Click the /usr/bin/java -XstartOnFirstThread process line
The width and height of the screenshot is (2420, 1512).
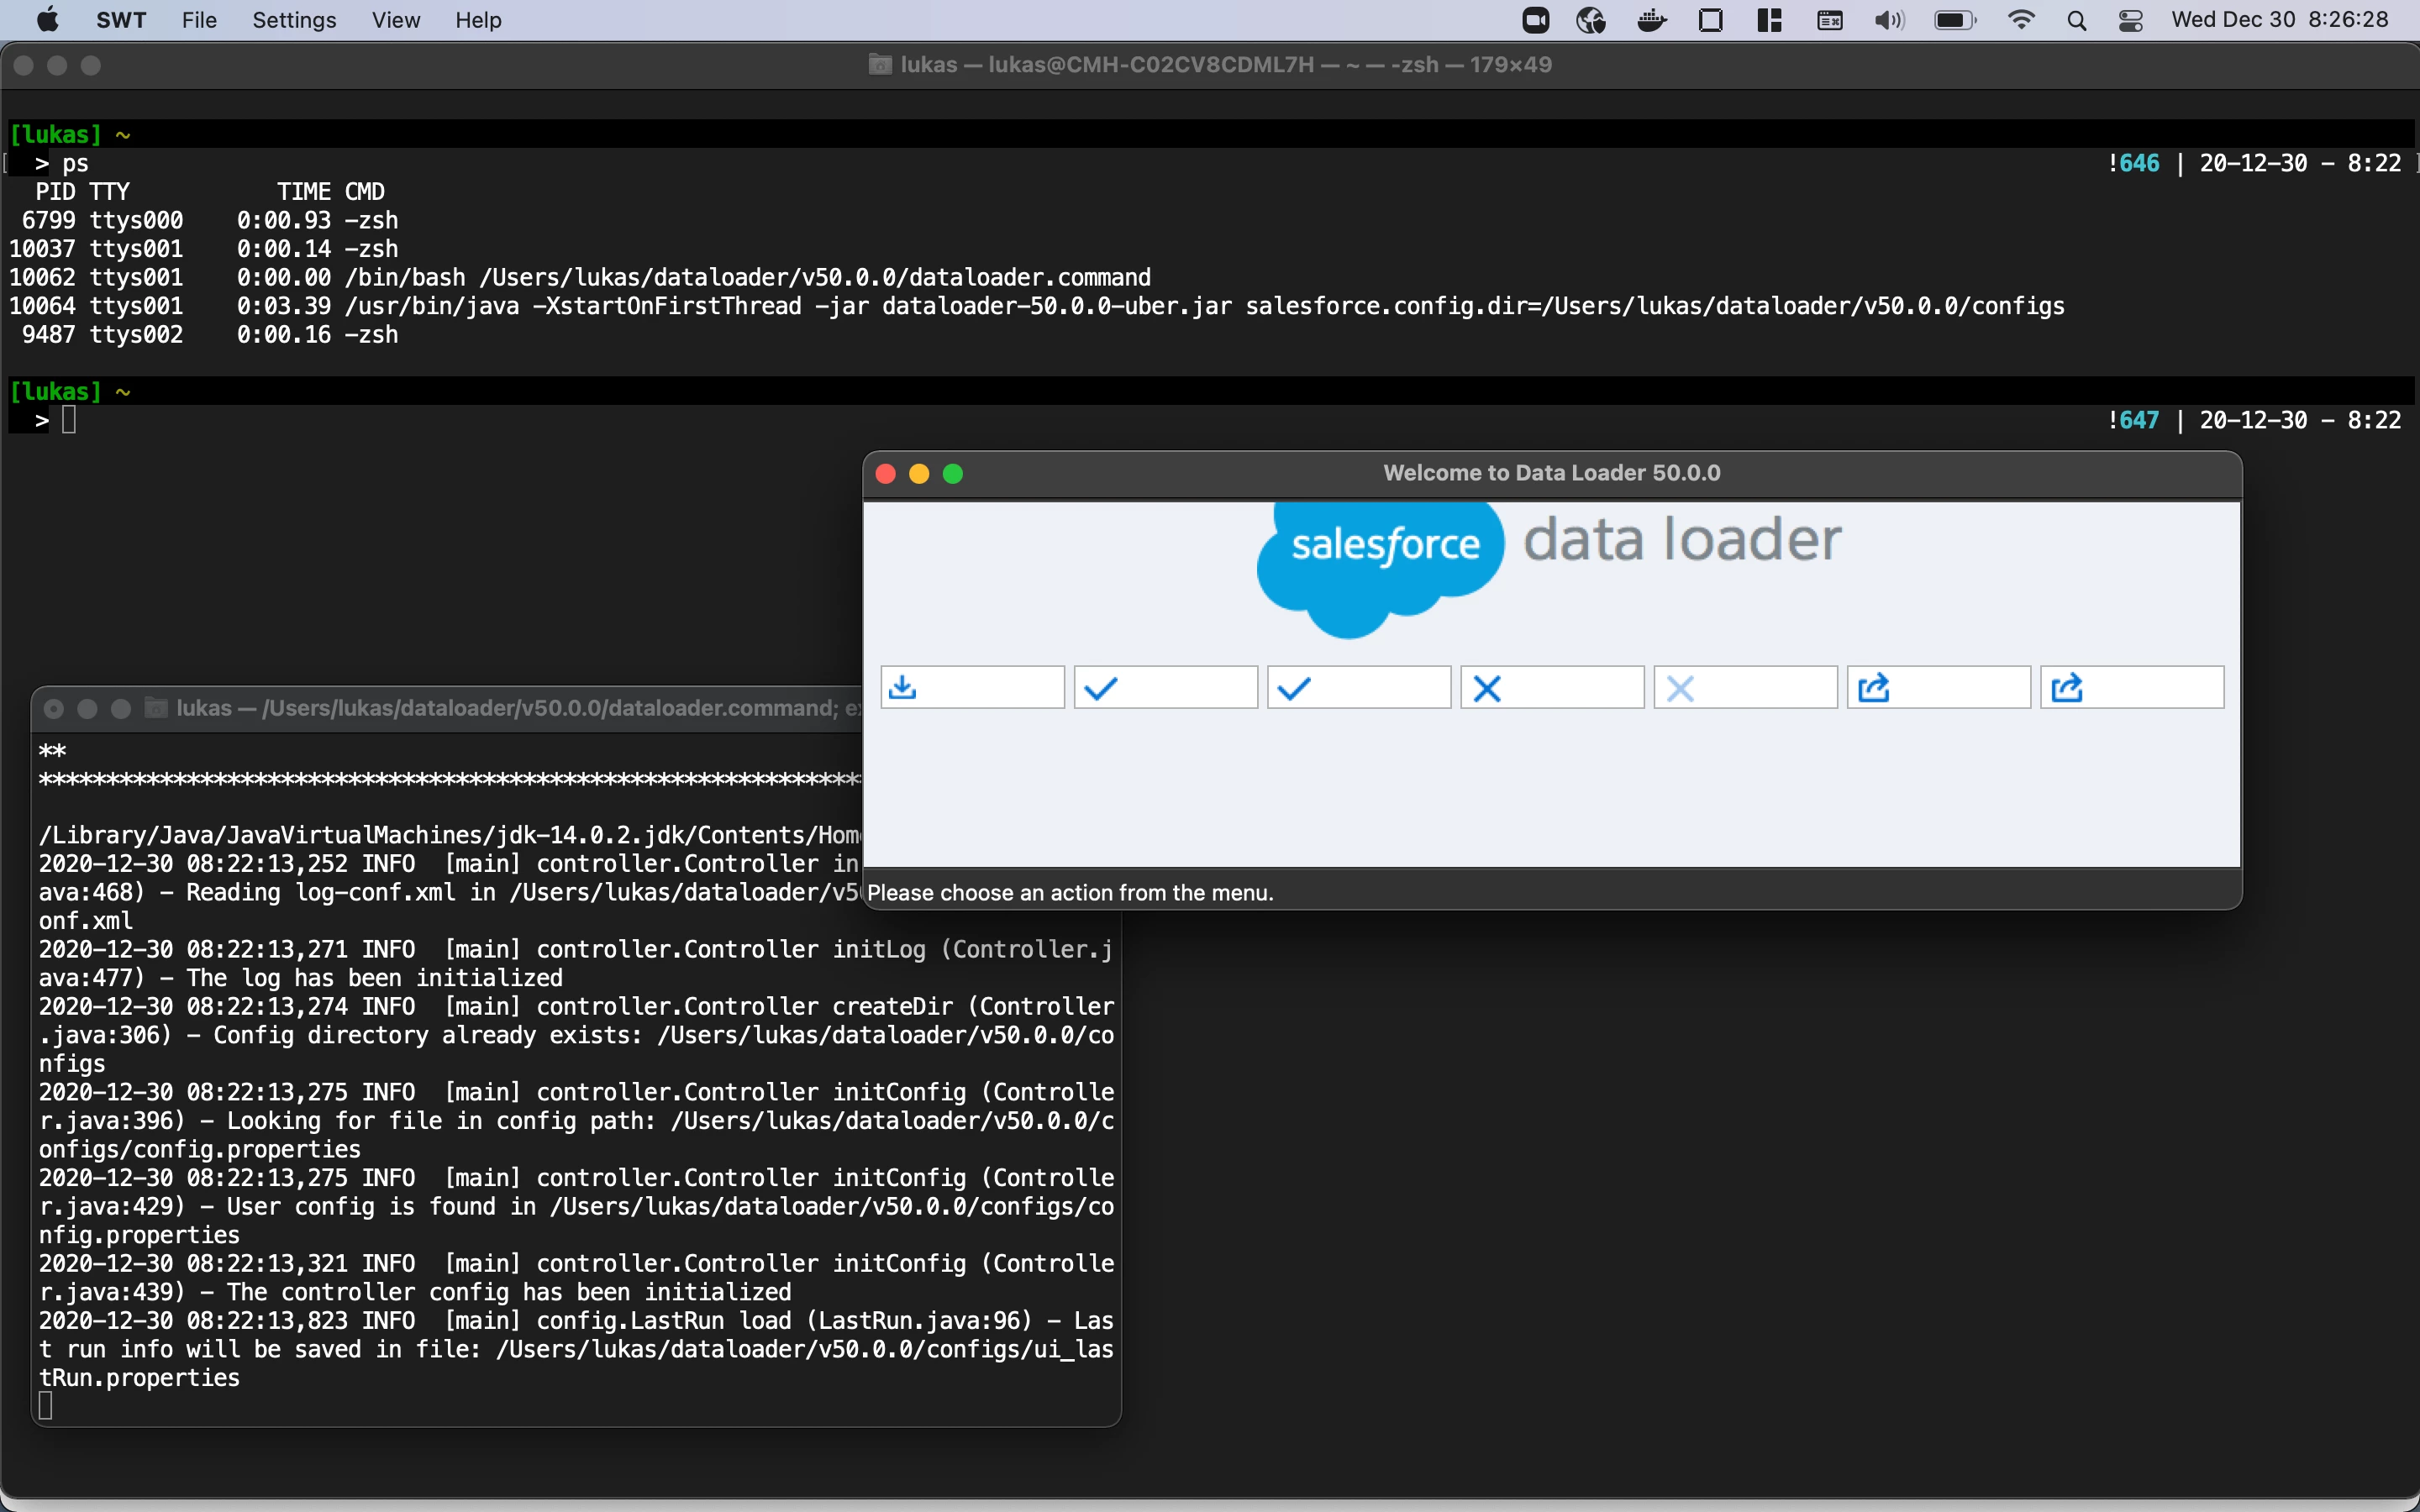point(1036,306)
